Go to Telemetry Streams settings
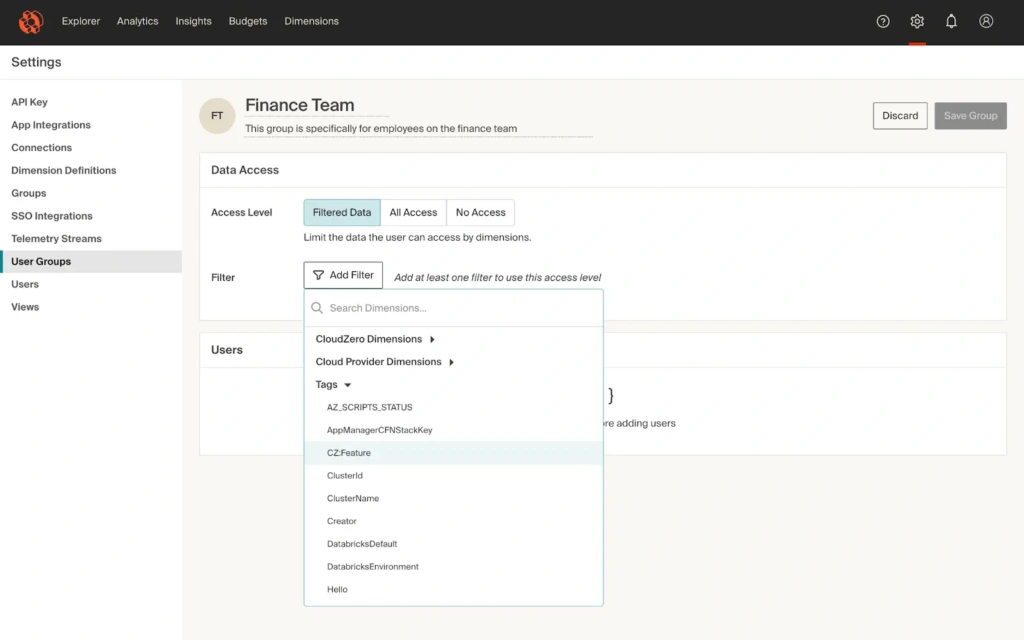Viewport: 1024px width, 640px height. coord(56,239)
